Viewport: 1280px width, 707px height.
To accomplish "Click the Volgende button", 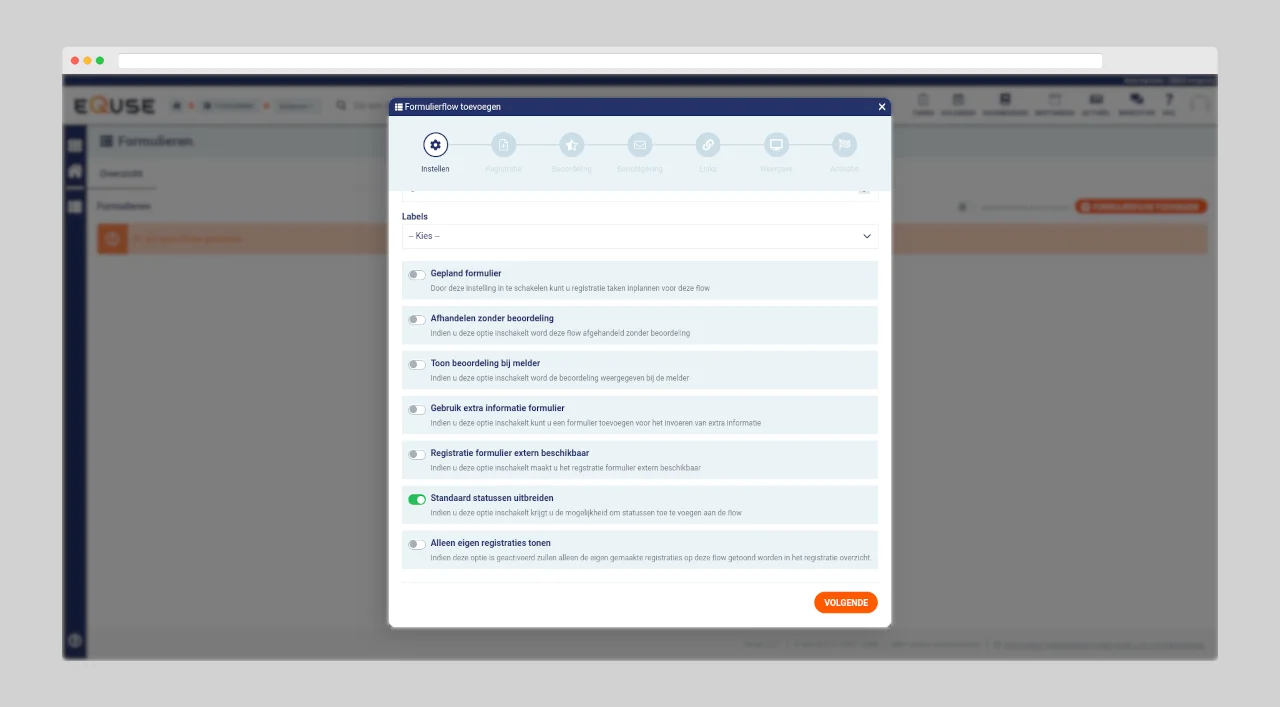I will tap(845, 602).
